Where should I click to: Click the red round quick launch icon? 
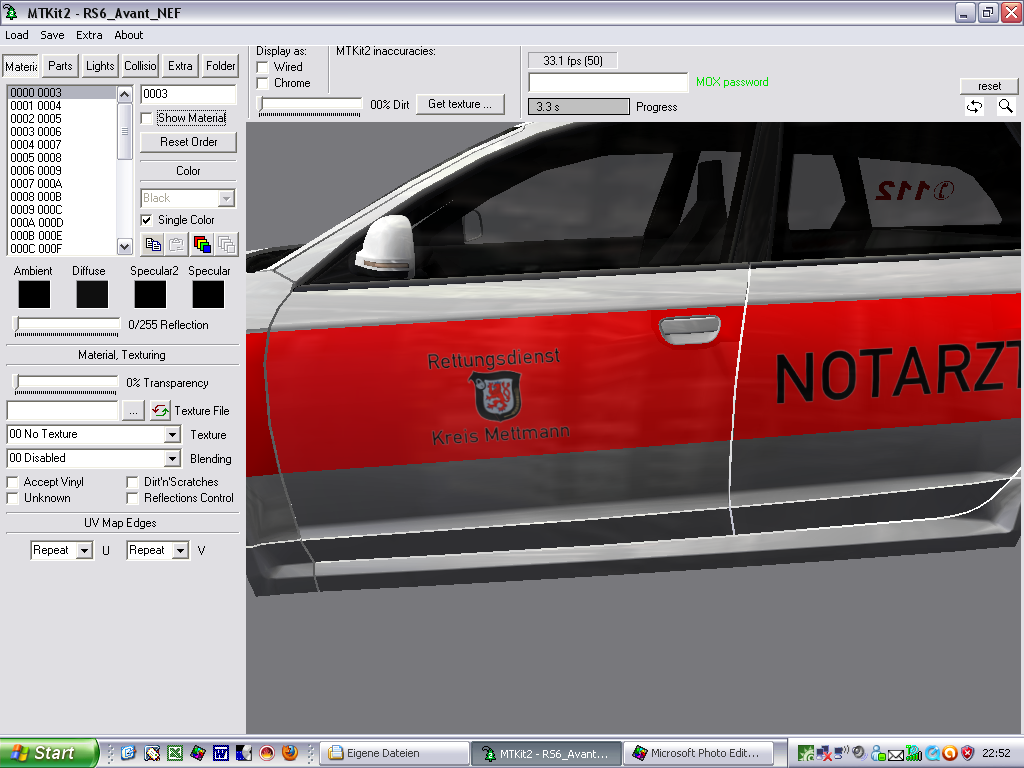click(x=267, y=753)
